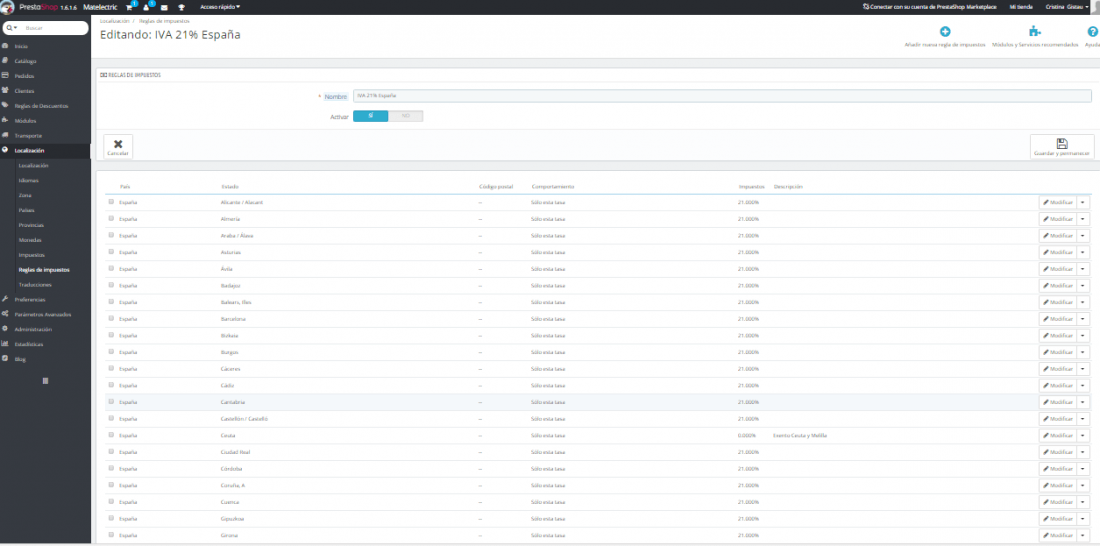Viewport: 1100px width, 546px height.
Task: Tick the checkbox for Barcelona row
Action: pos(111,319)
